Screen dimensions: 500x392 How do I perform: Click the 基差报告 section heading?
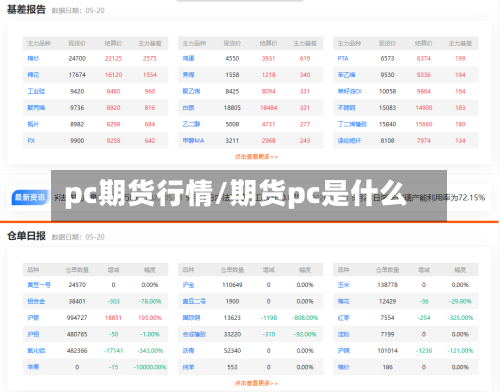(x=26, y=10)
